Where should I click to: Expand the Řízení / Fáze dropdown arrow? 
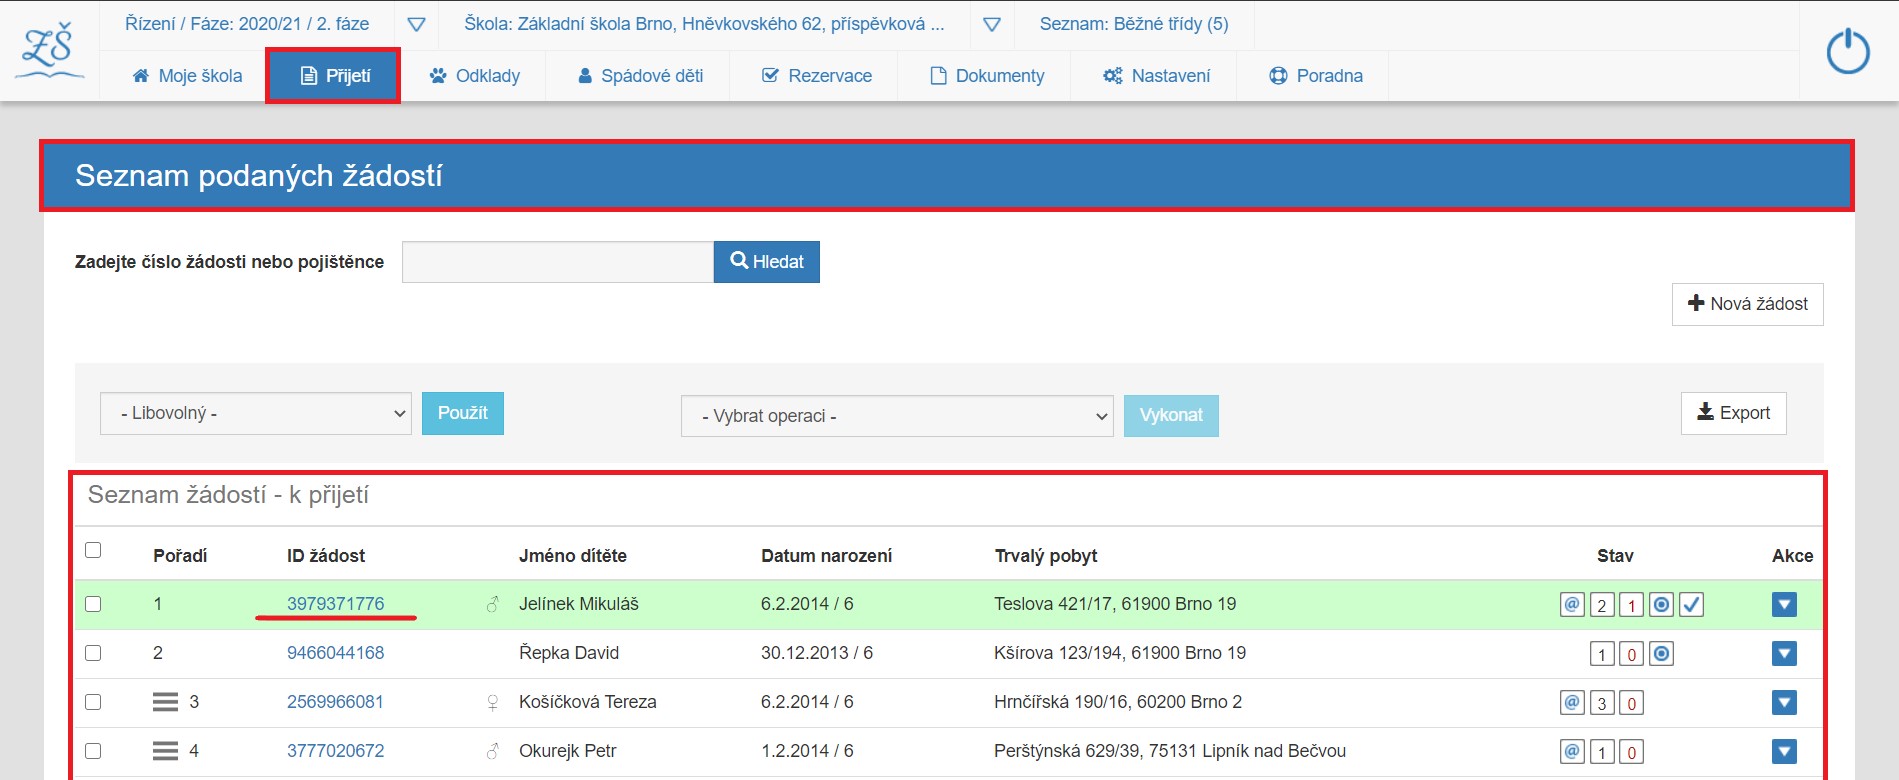(x=417, y=24)
